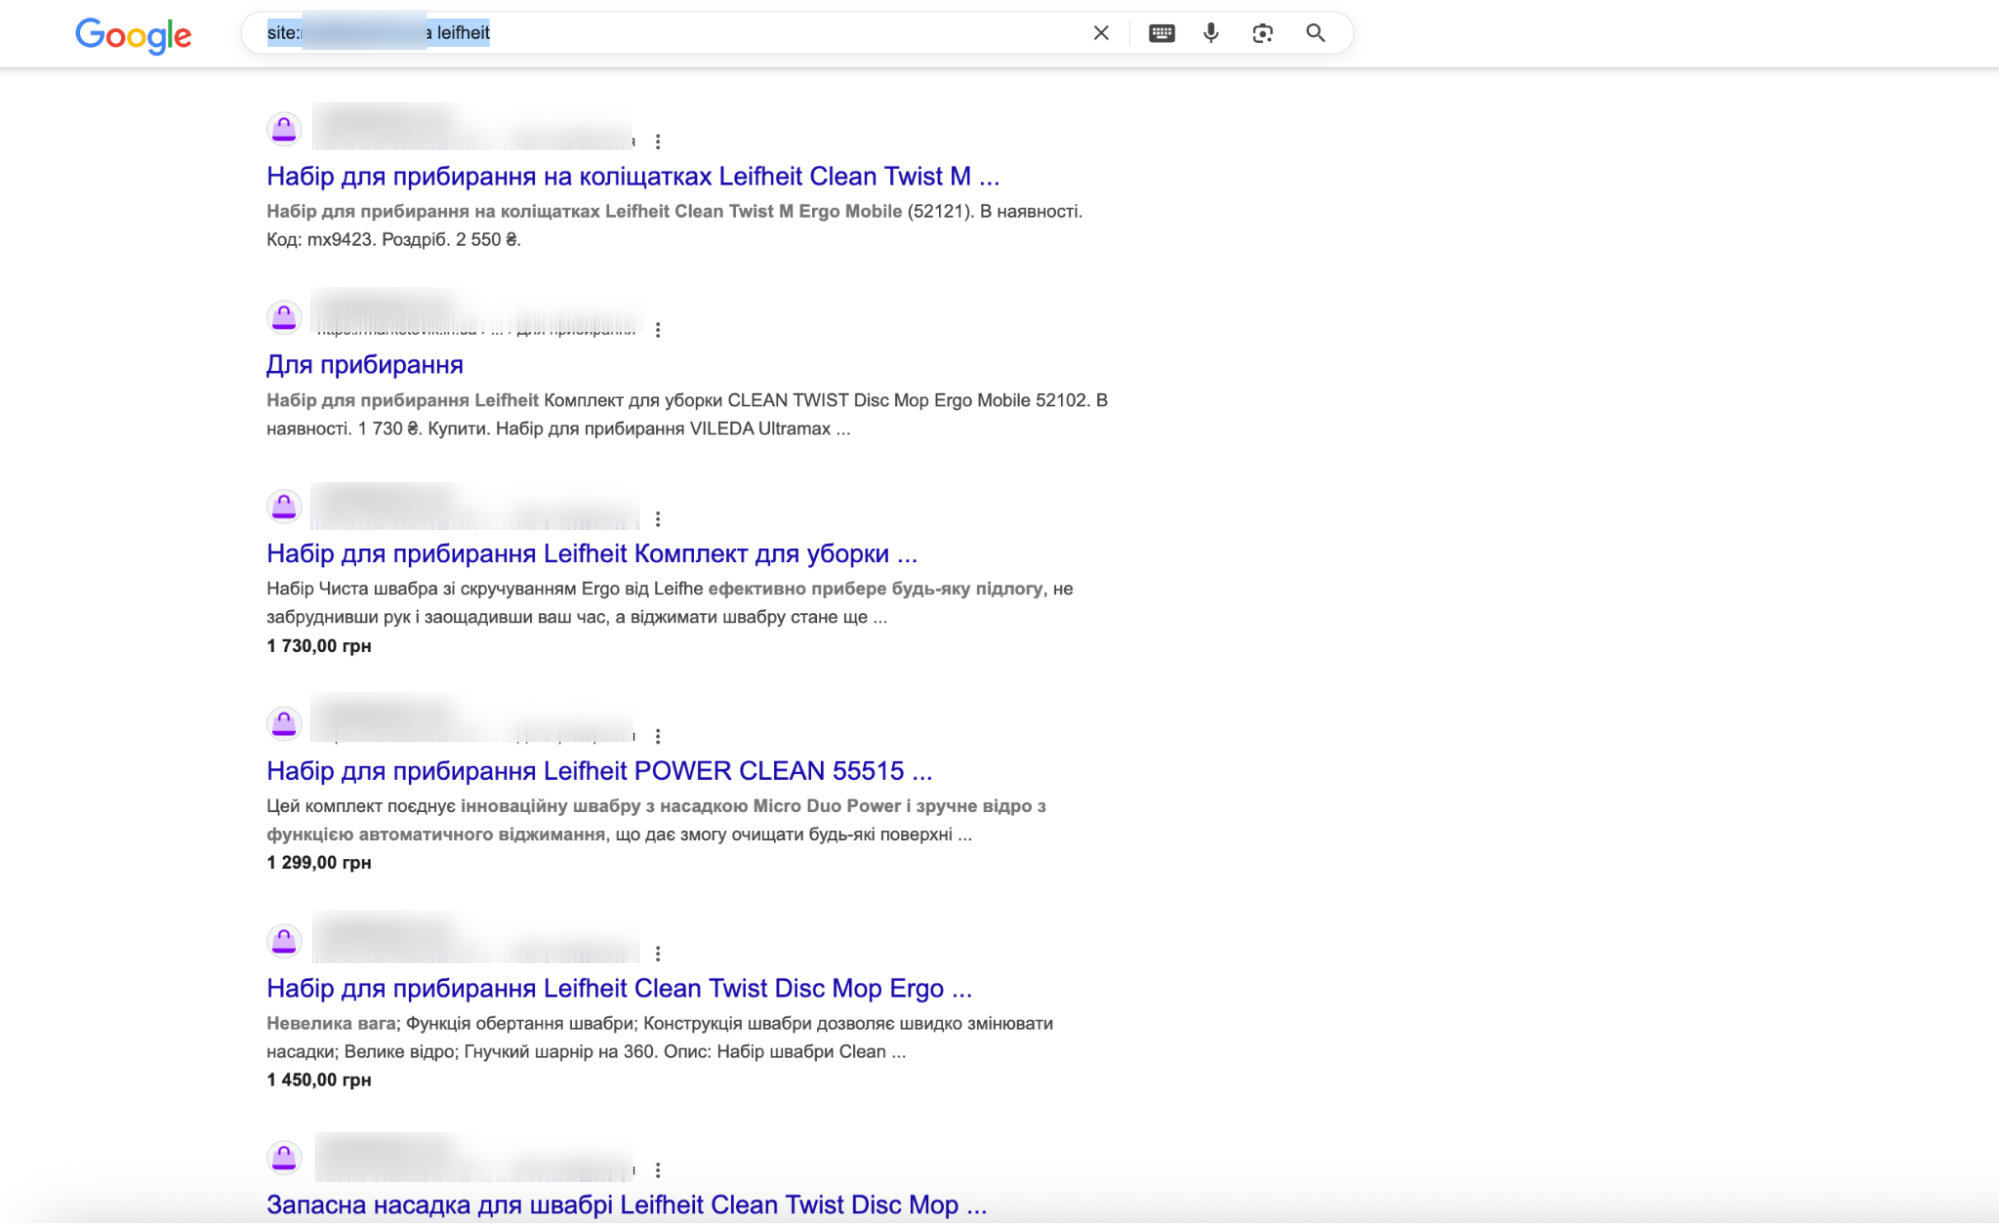Open search by image camera icon
Image resolution: width=1999 pixels, height=1224 pixels.
click(x=1263, y=33)
